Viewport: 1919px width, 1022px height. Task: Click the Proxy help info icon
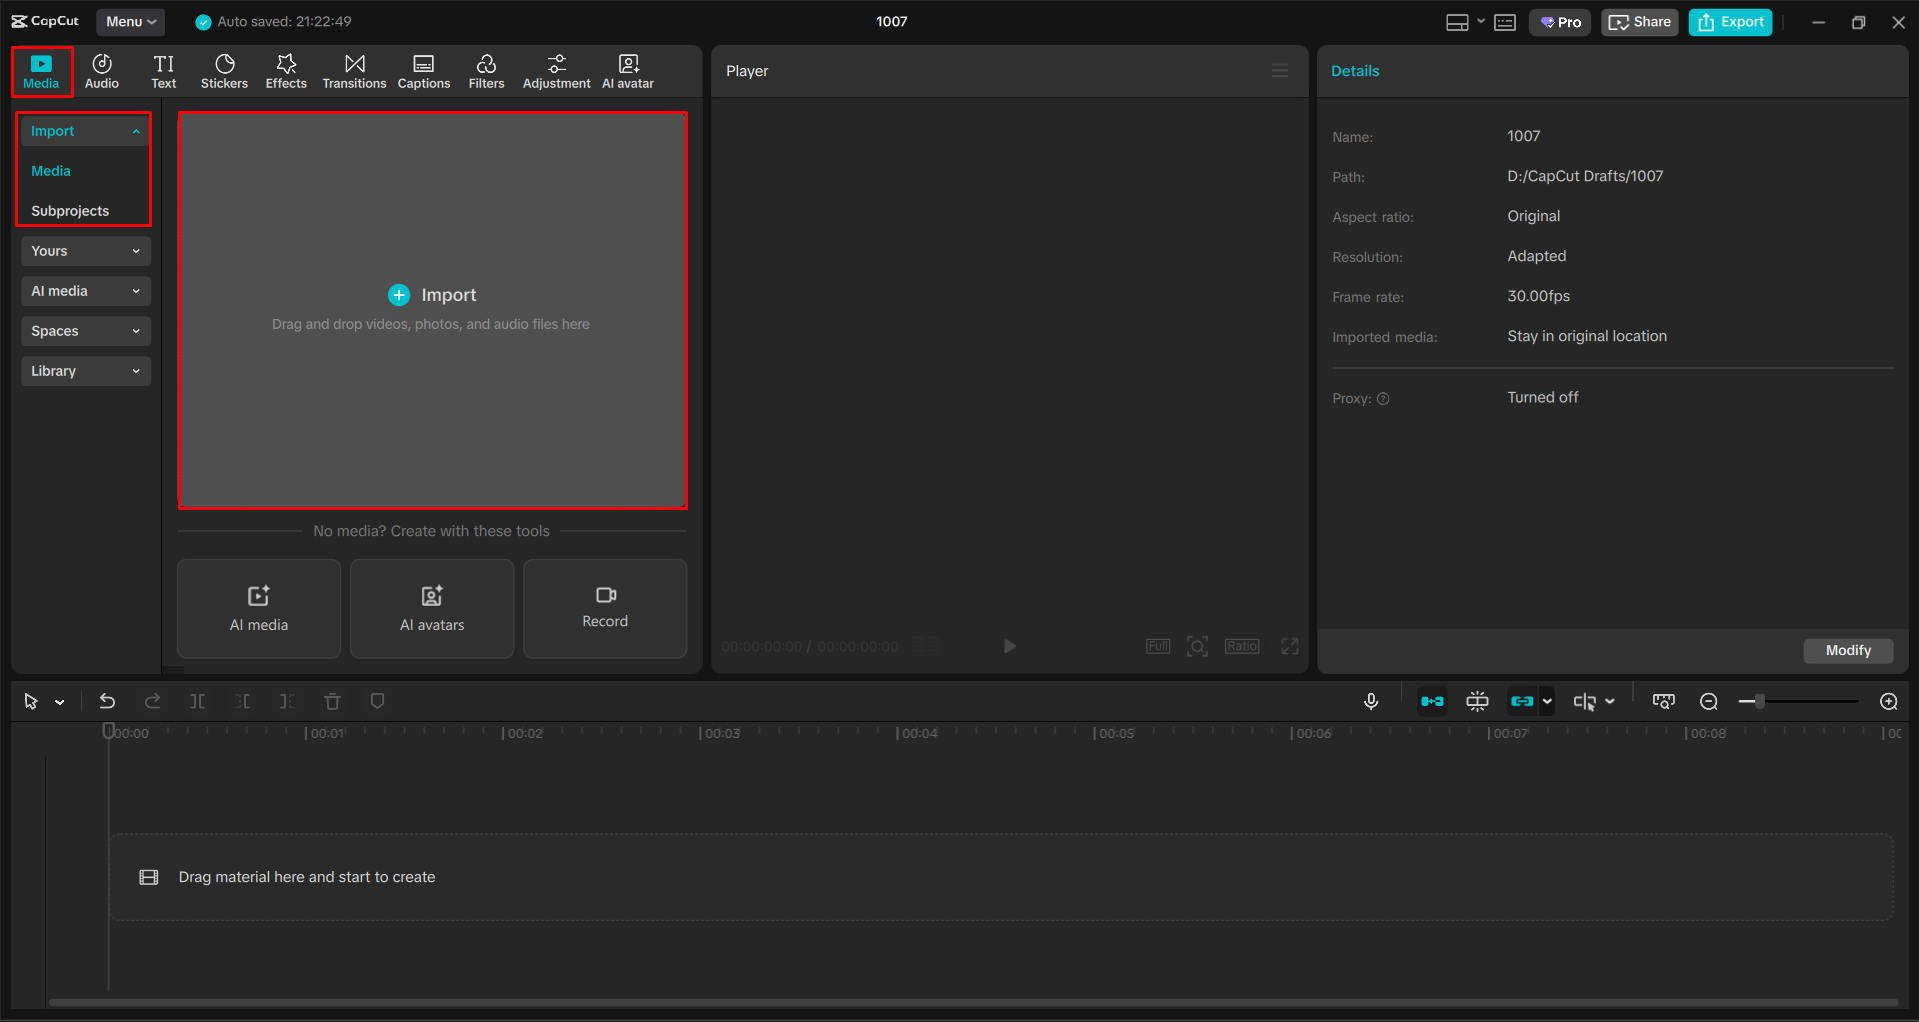pos(1383,398)
